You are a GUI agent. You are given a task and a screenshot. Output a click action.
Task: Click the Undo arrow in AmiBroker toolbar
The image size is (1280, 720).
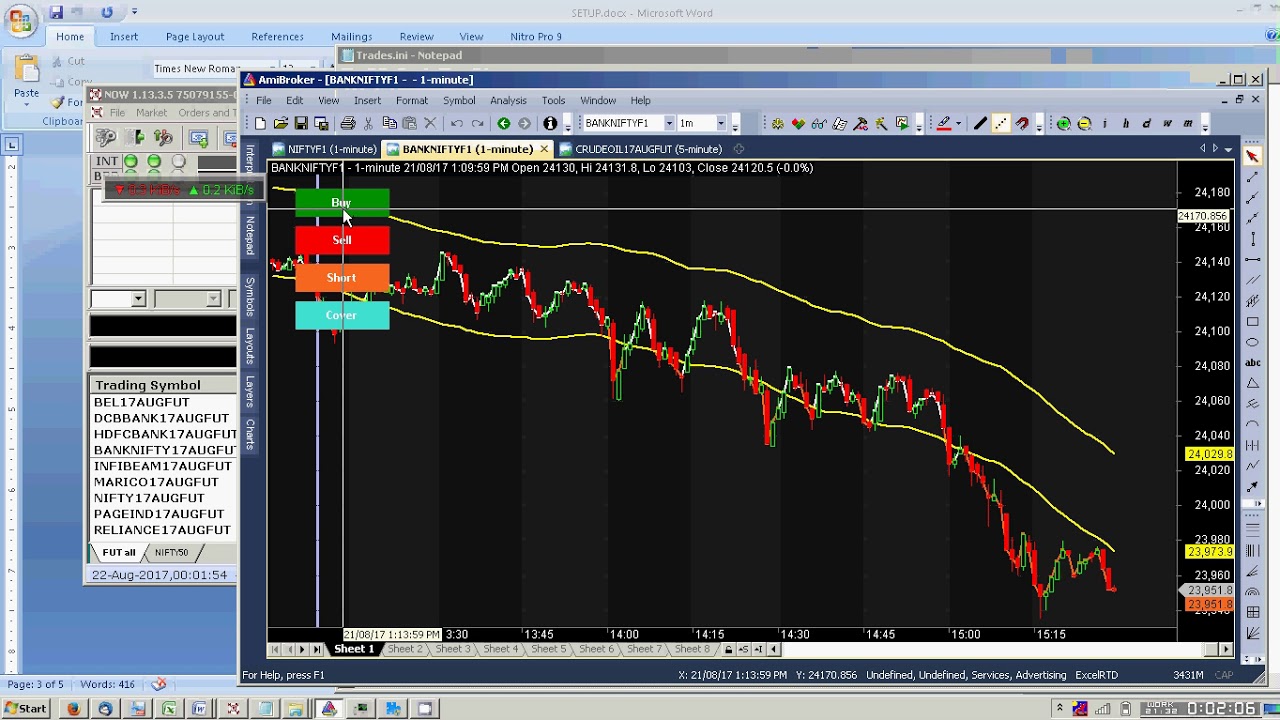pyautogui.click(x=456, y=123)
